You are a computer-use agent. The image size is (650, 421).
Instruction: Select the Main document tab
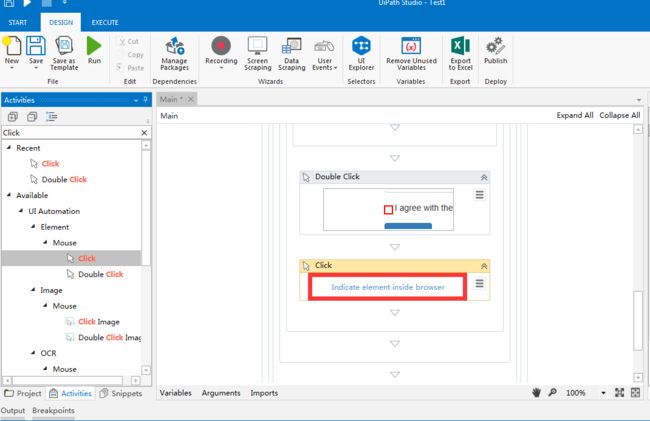[x=171, y=99]
